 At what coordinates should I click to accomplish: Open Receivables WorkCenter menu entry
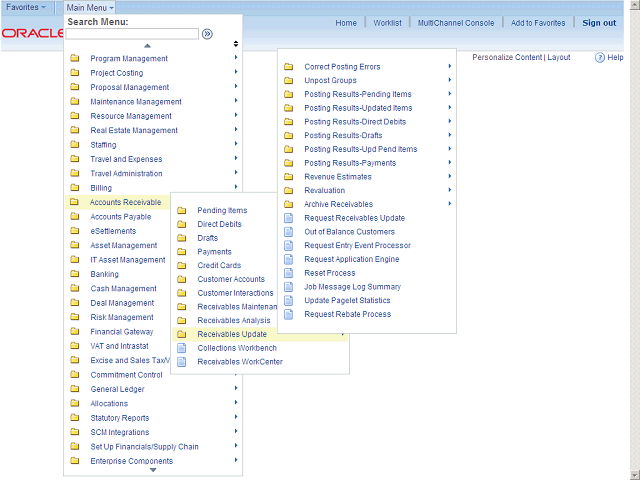click(x=237, y=362)
